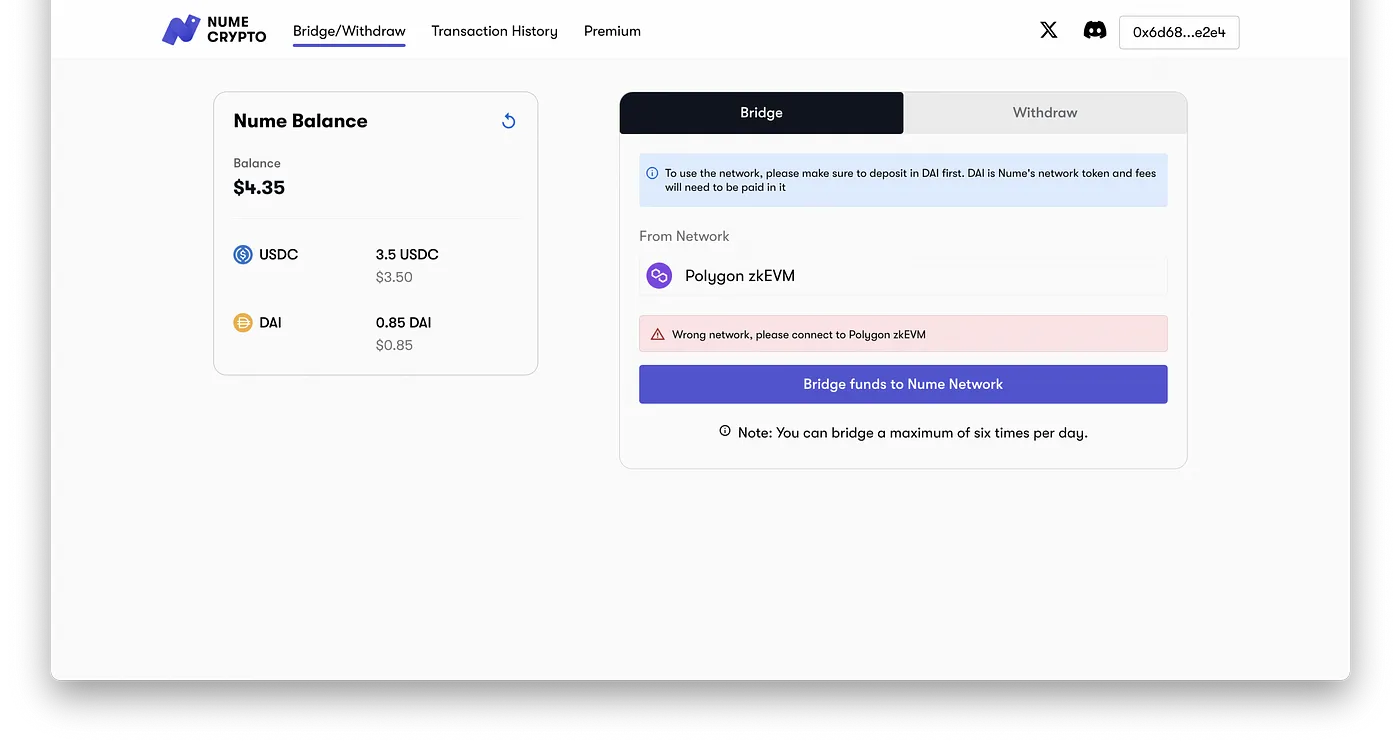Open the Bridge/Withdraw menu item
The image size is (1400, 747).
point(349,31)
